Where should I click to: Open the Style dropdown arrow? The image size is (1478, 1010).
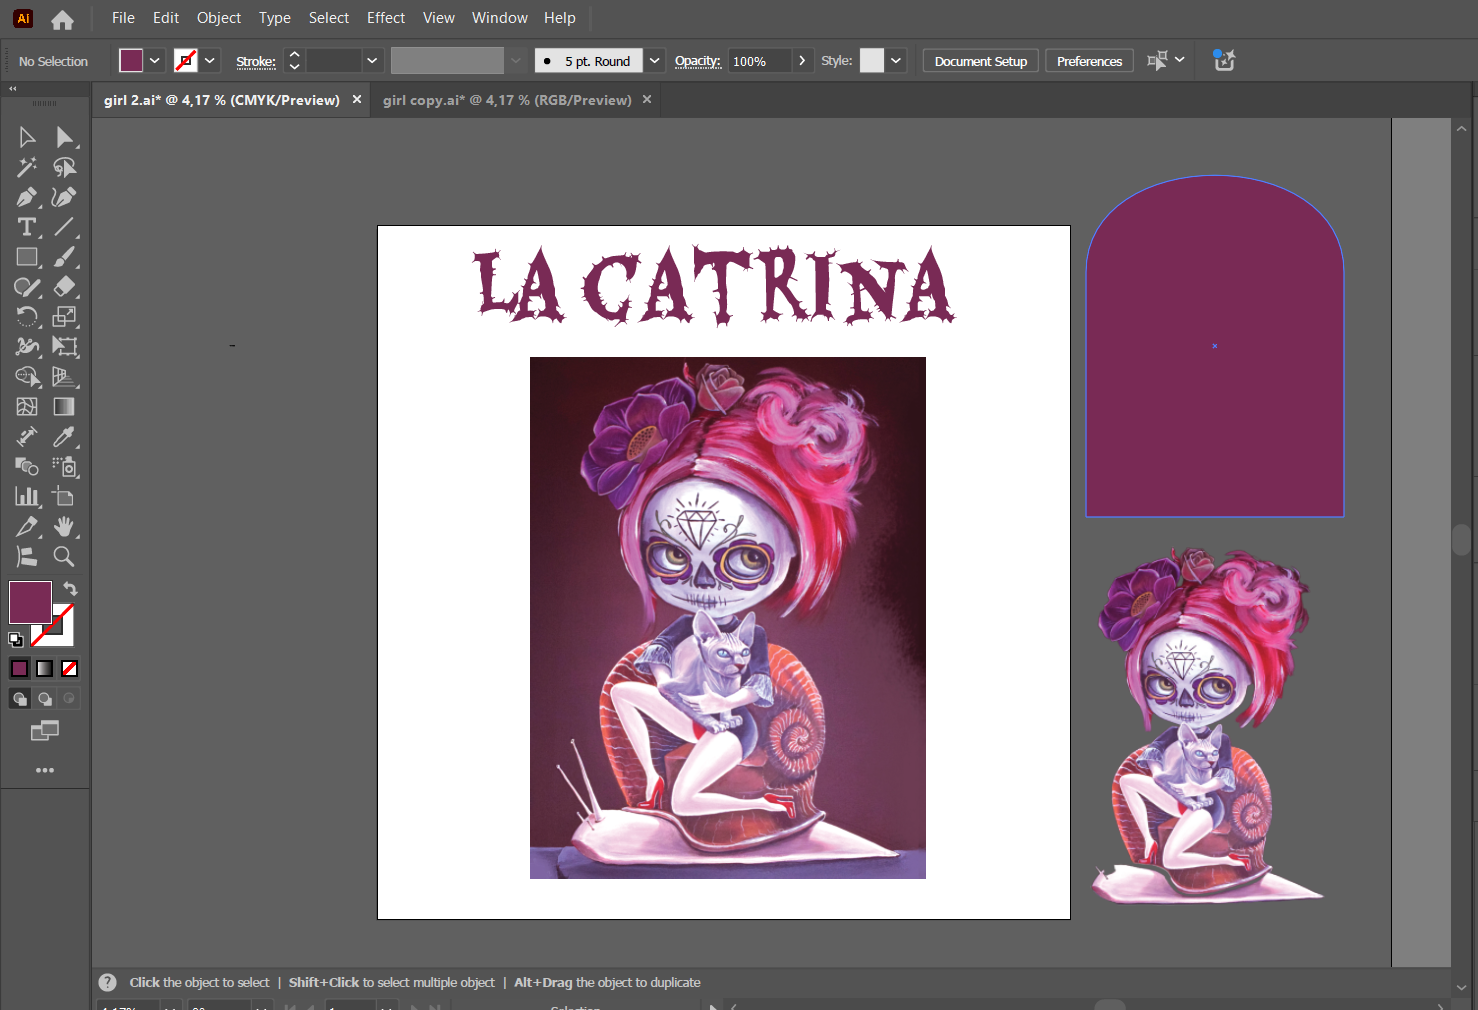tap(896, 61)
